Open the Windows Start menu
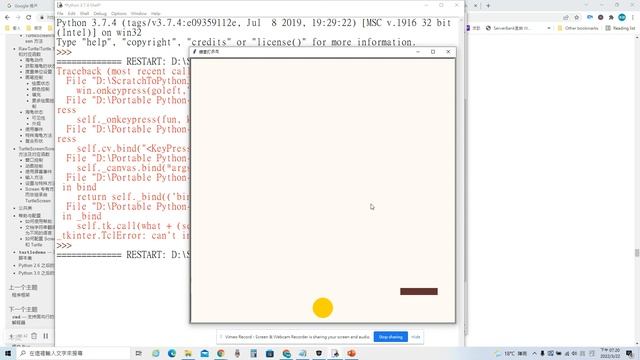 (x=8, y=353)
